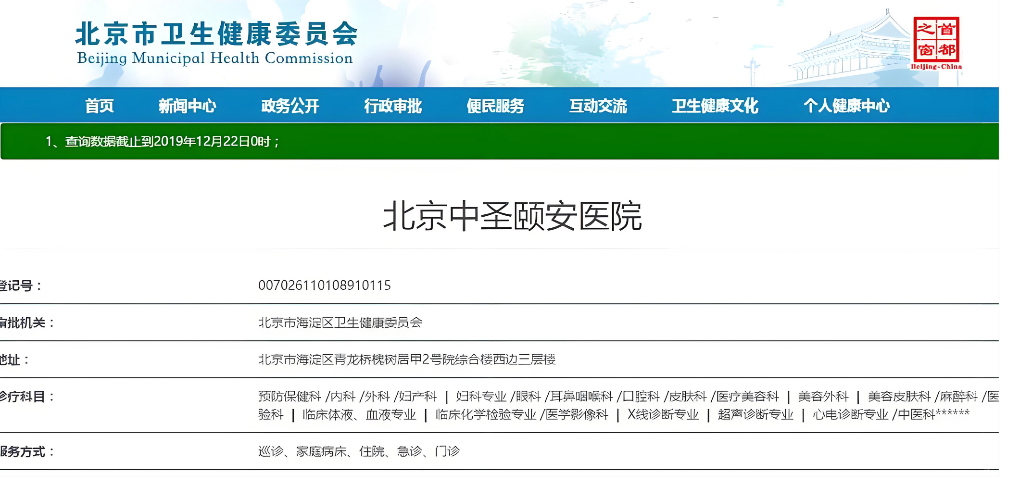
Task: Click 美容皮肤科 in the department list
Action: point(899,397)
